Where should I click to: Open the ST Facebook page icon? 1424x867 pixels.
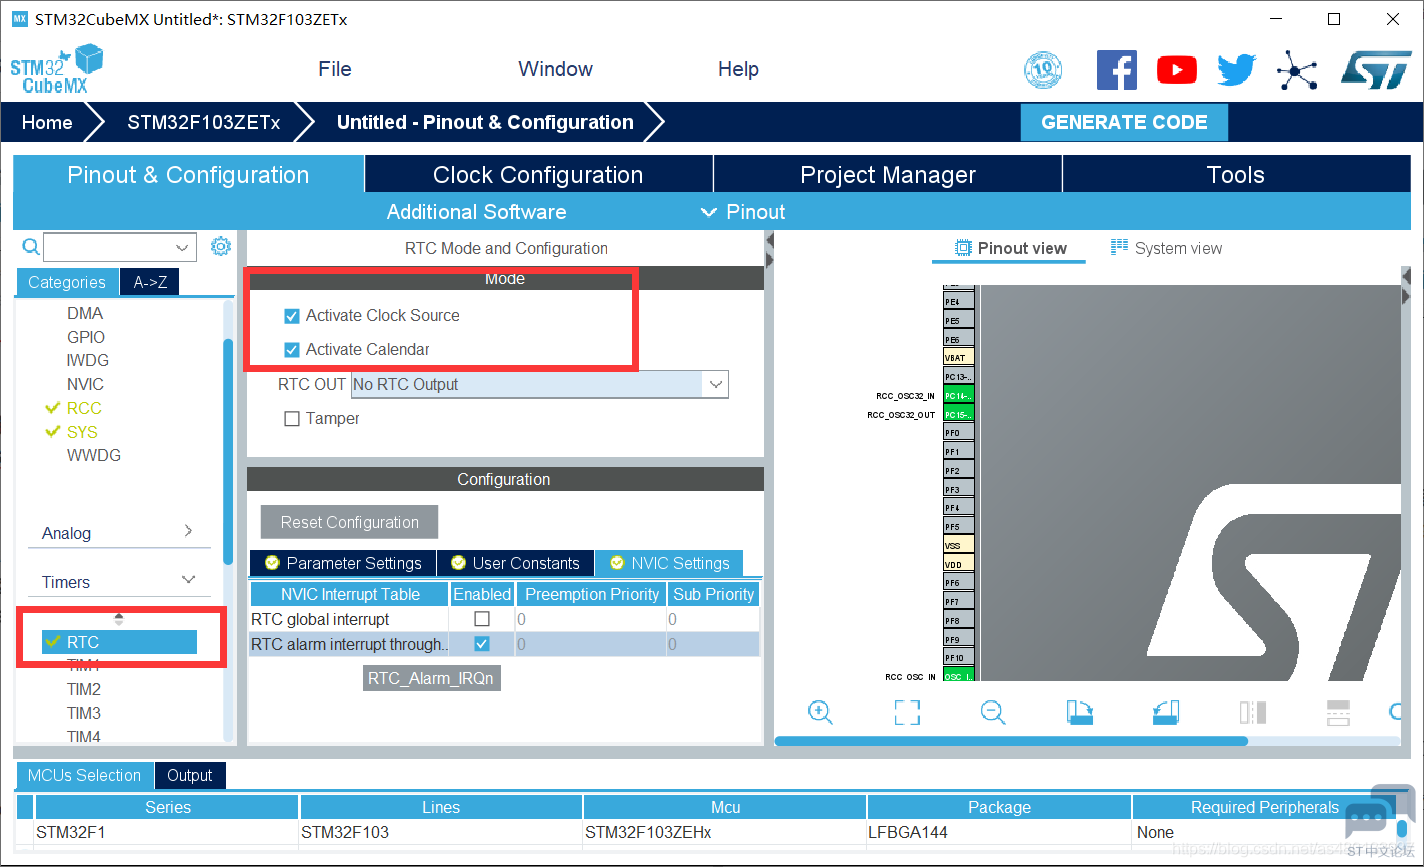pyautogui.click(x=1117, y=70)
